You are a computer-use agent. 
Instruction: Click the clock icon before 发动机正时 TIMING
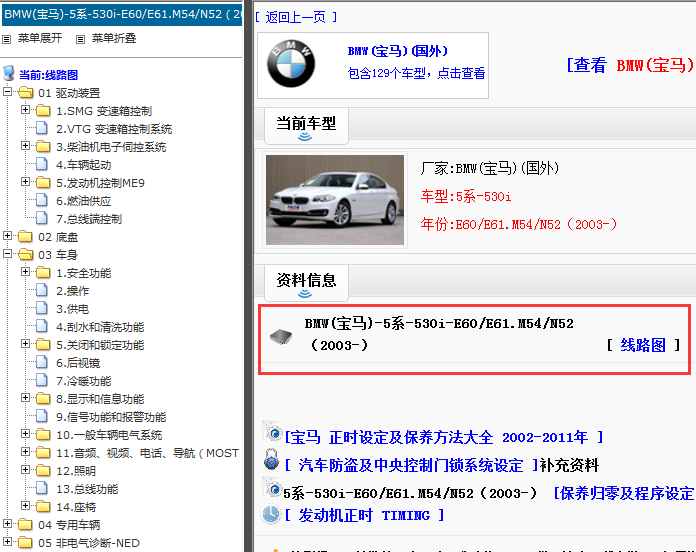coord(271,514)
